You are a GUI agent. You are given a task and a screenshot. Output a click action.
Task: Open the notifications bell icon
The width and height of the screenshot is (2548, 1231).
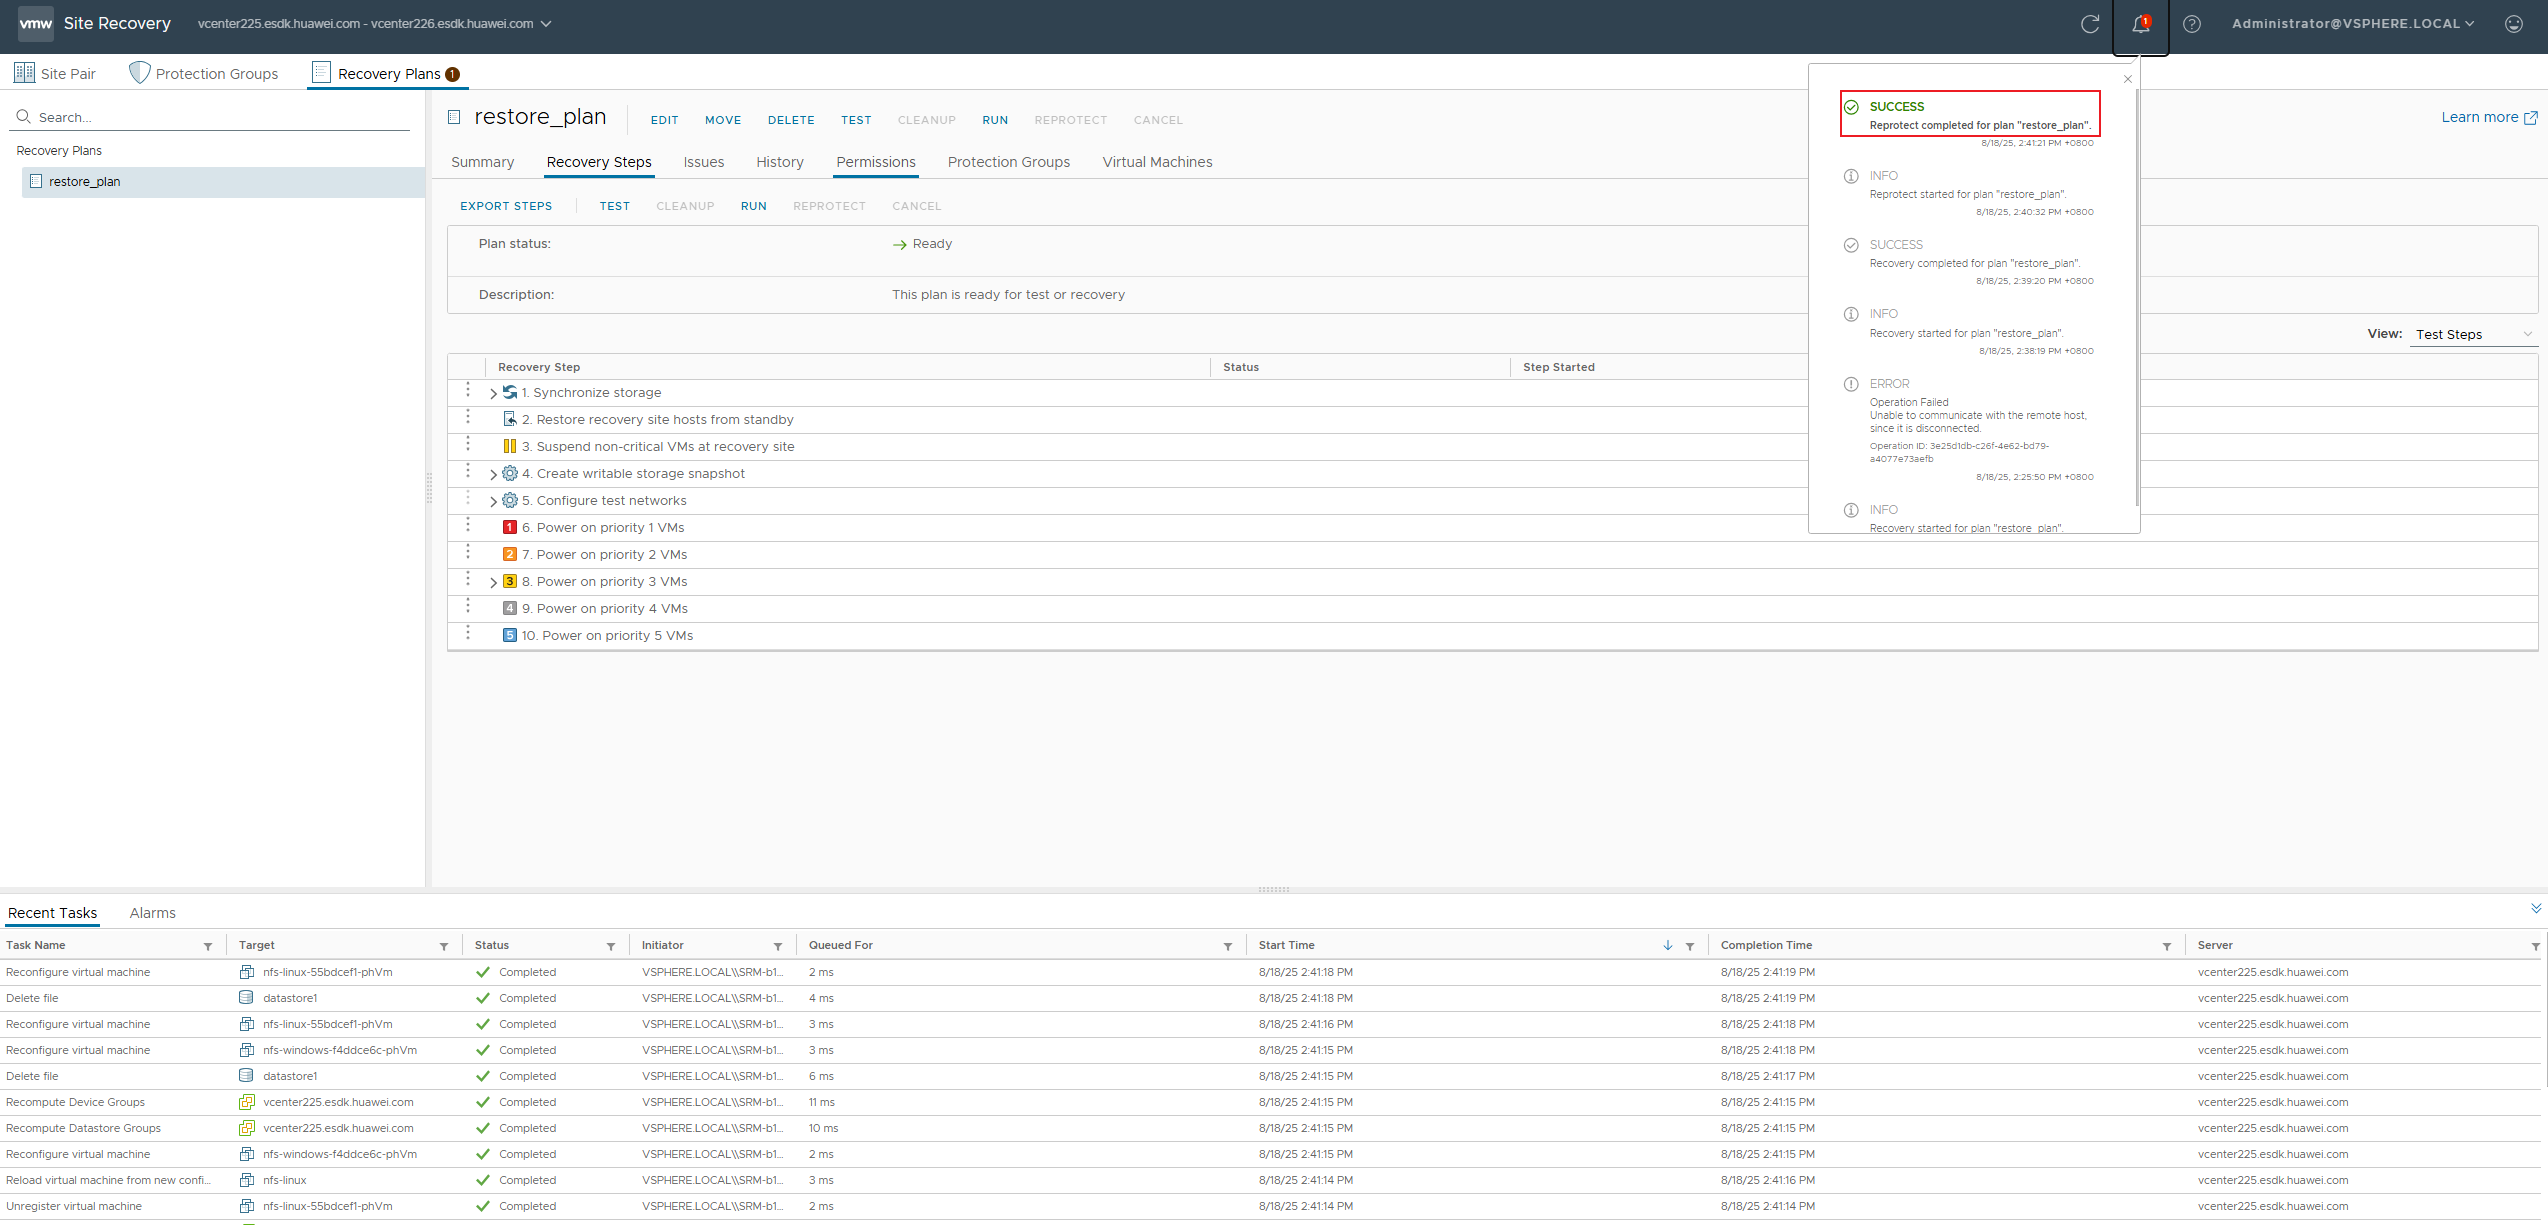[2140, 25]
